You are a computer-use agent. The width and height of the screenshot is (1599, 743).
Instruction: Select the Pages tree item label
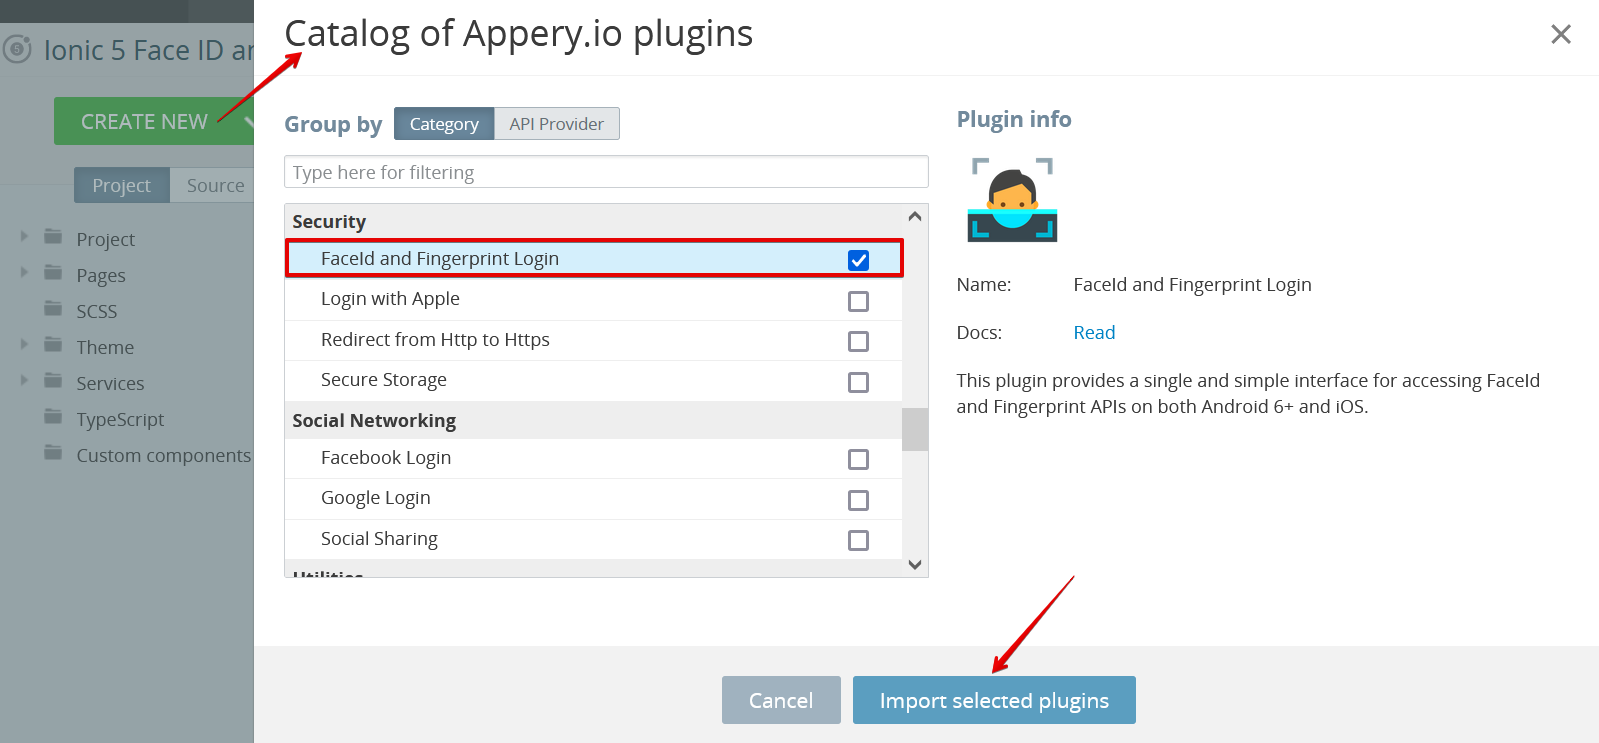coord(101,275)
